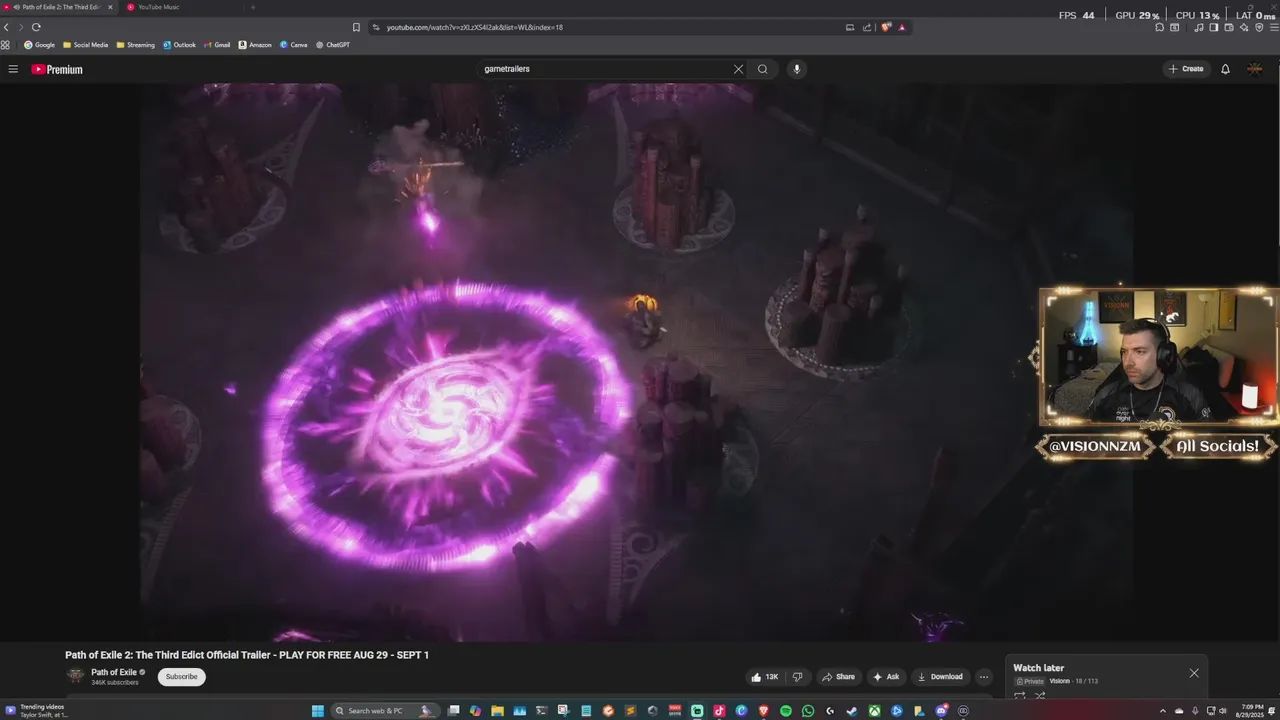Open Brave Rewards triangle icon
This screenshot has width=1280, height=720.
tap(901, 27)
